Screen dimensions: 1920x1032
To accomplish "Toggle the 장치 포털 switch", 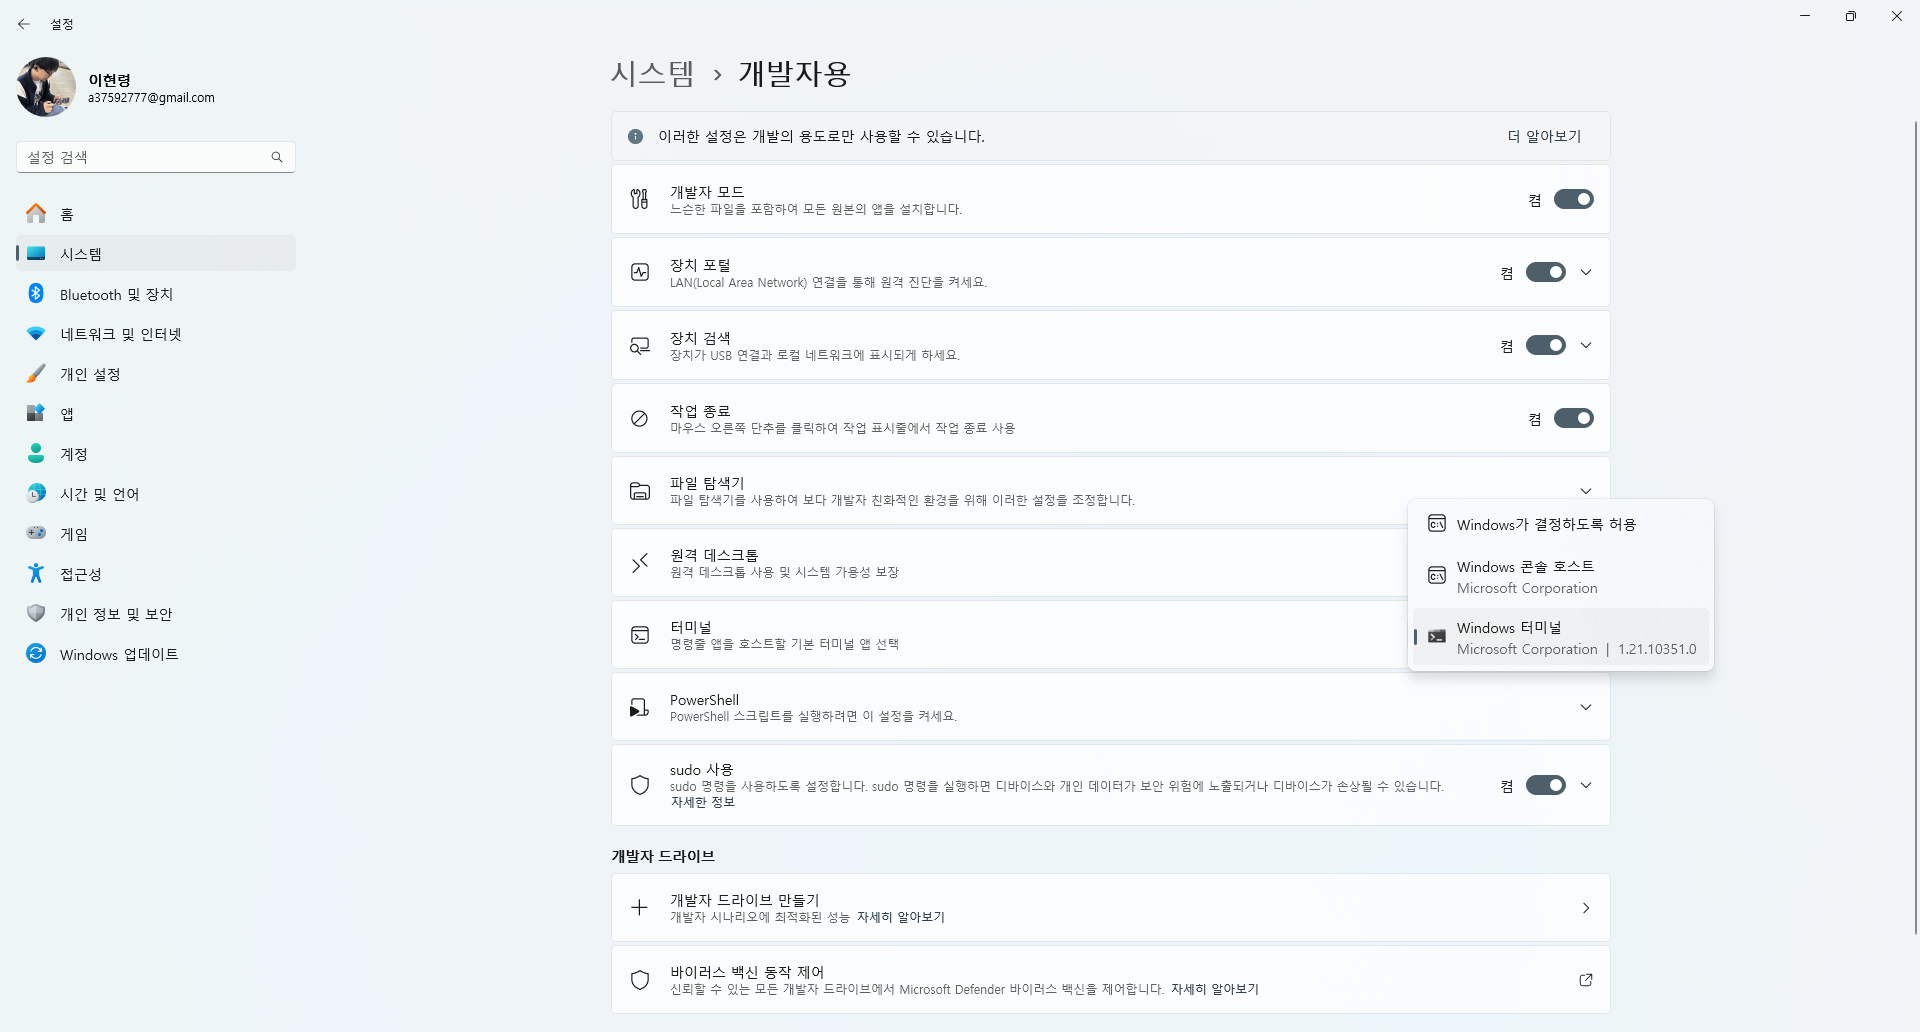I will [x=1545, y=272].
